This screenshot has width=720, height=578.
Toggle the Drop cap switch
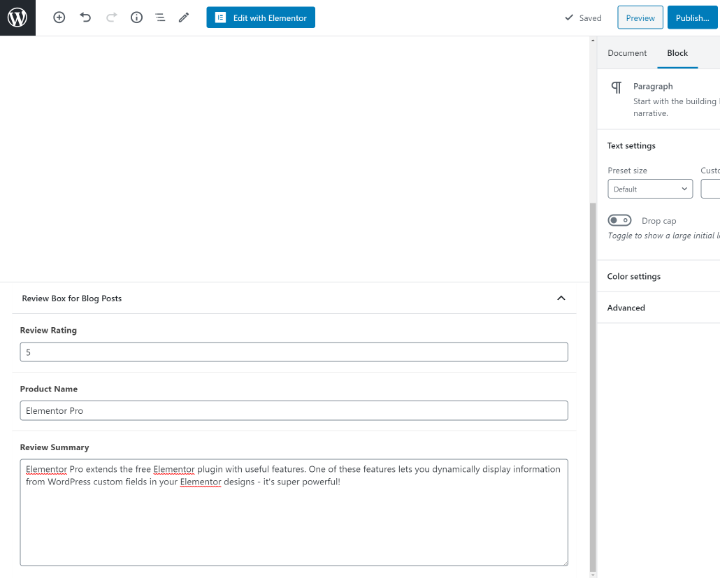pyautogui.click(x=619, y=220)
